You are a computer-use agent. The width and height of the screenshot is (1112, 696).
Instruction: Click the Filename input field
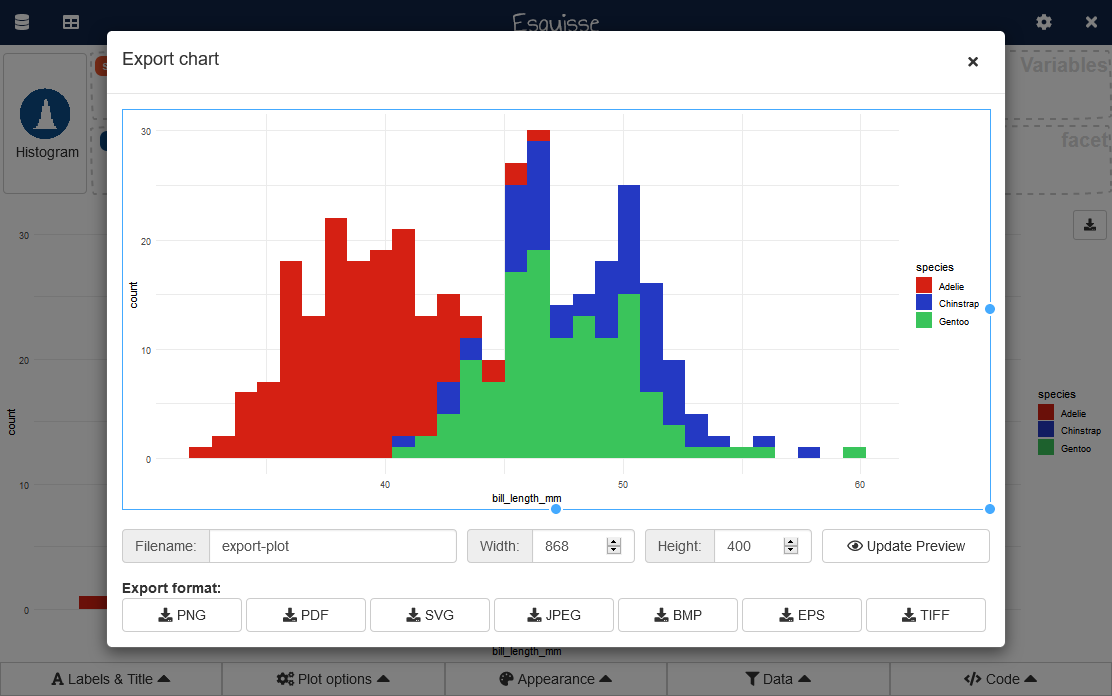pyautogui.click(x=332, y=546)
